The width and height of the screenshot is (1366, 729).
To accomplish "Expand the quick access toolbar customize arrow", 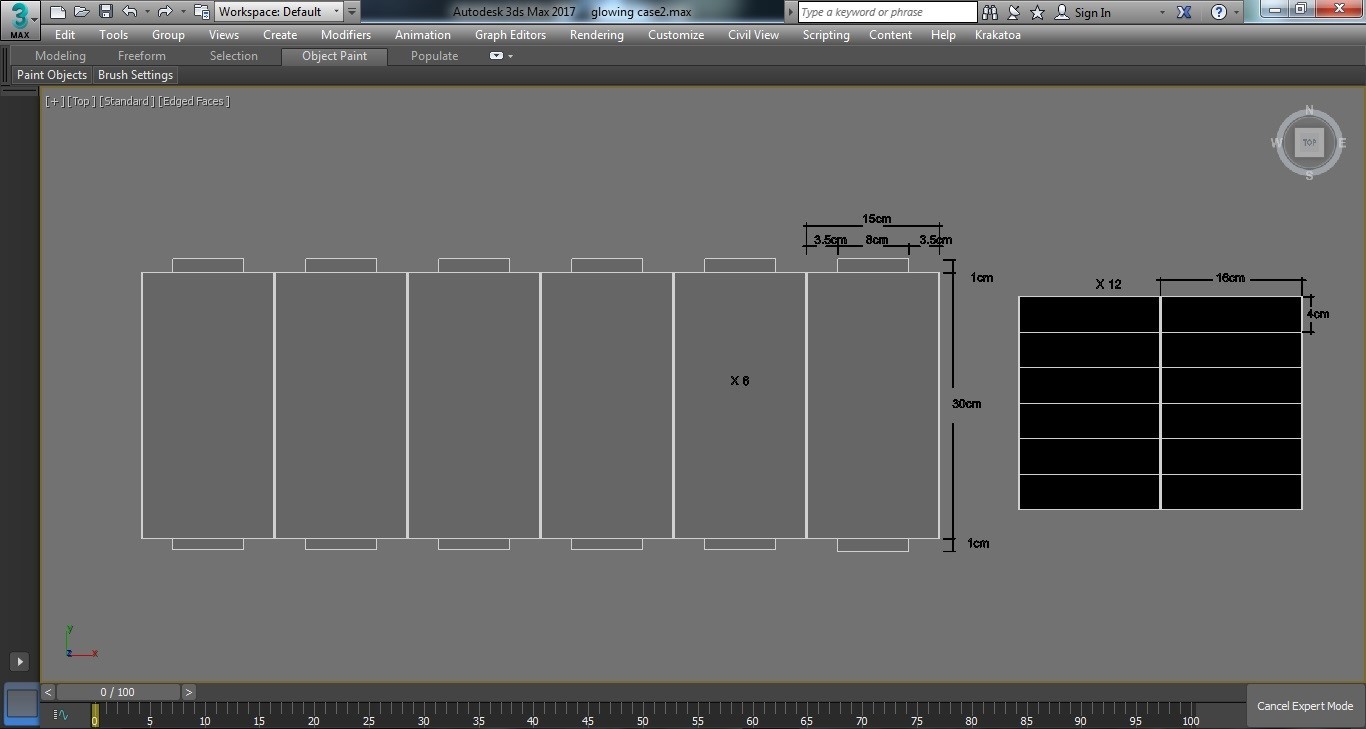I will point(352,12).
